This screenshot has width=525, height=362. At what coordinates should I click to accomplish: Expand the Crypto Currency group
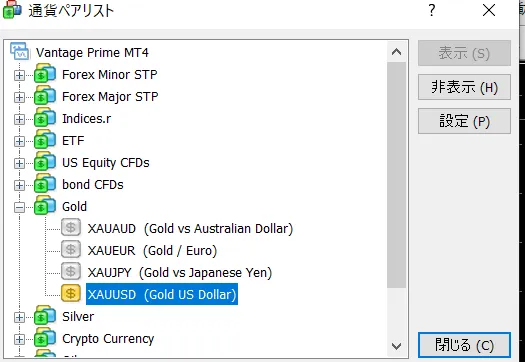pyautogui.click(x=19, y=340)
